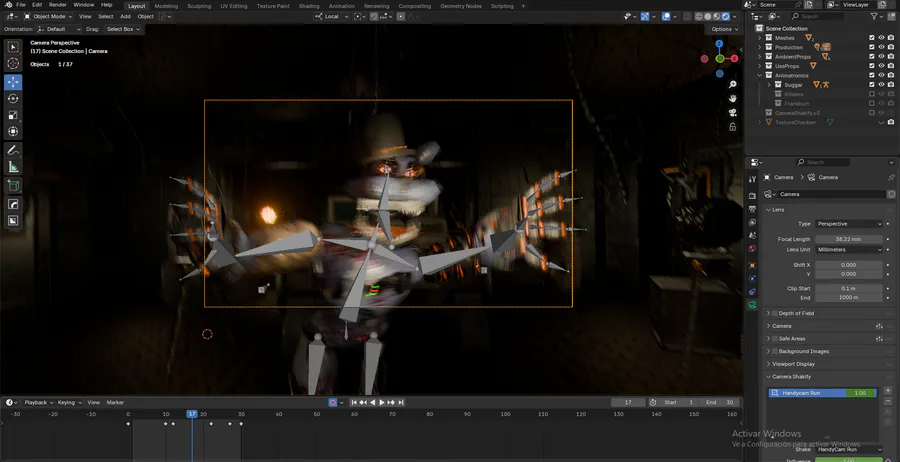Switch to the Modeling workspace tab
This screenshot has height=462, width=900.
(x=166, y=6)
